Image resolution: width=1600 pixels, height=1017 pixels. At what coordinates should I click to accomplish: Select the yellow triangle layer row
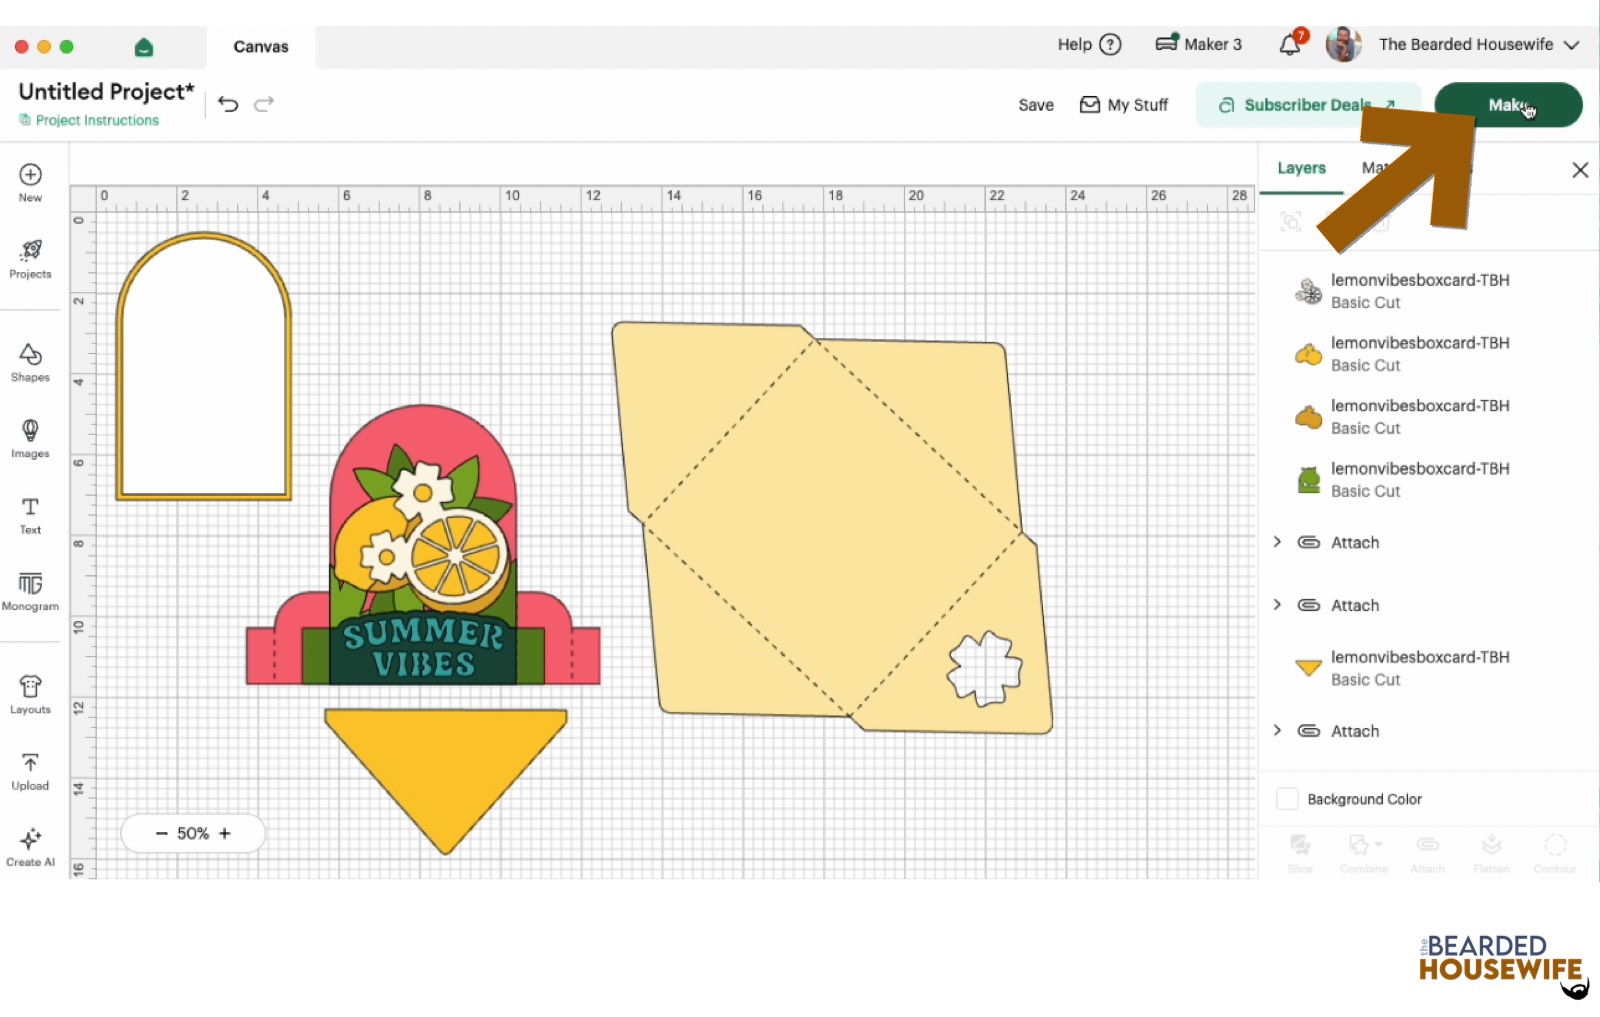[x=1428, y=668]
